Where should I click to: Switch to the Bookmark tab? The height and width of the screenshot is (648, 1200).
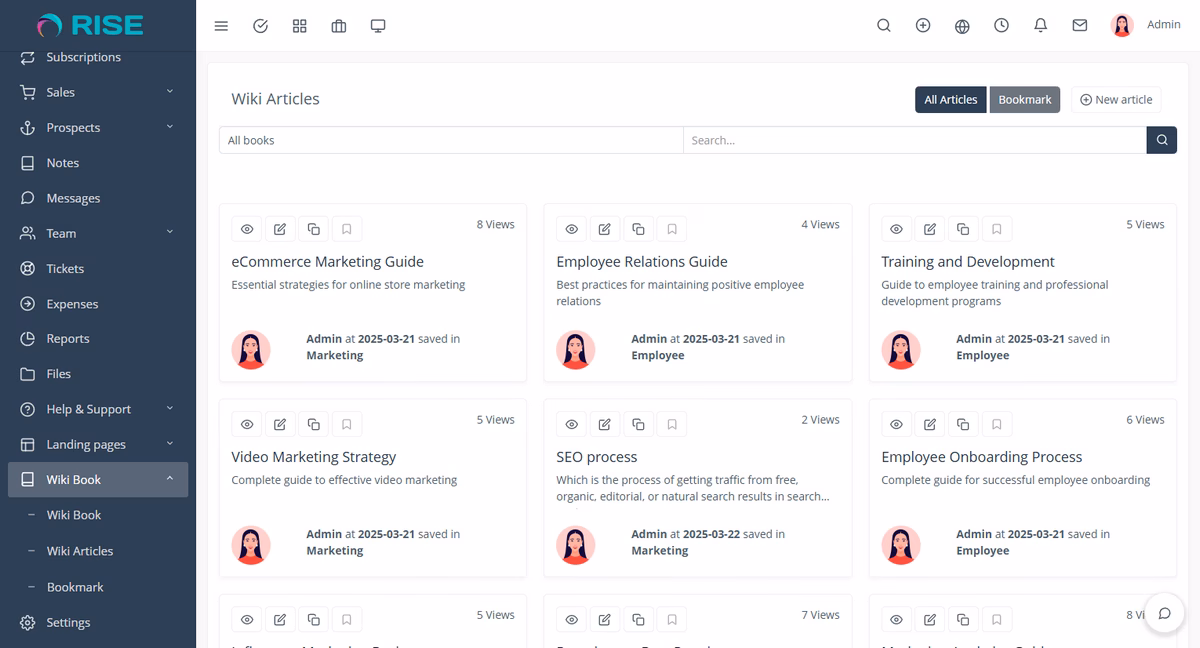point(1024,99)
